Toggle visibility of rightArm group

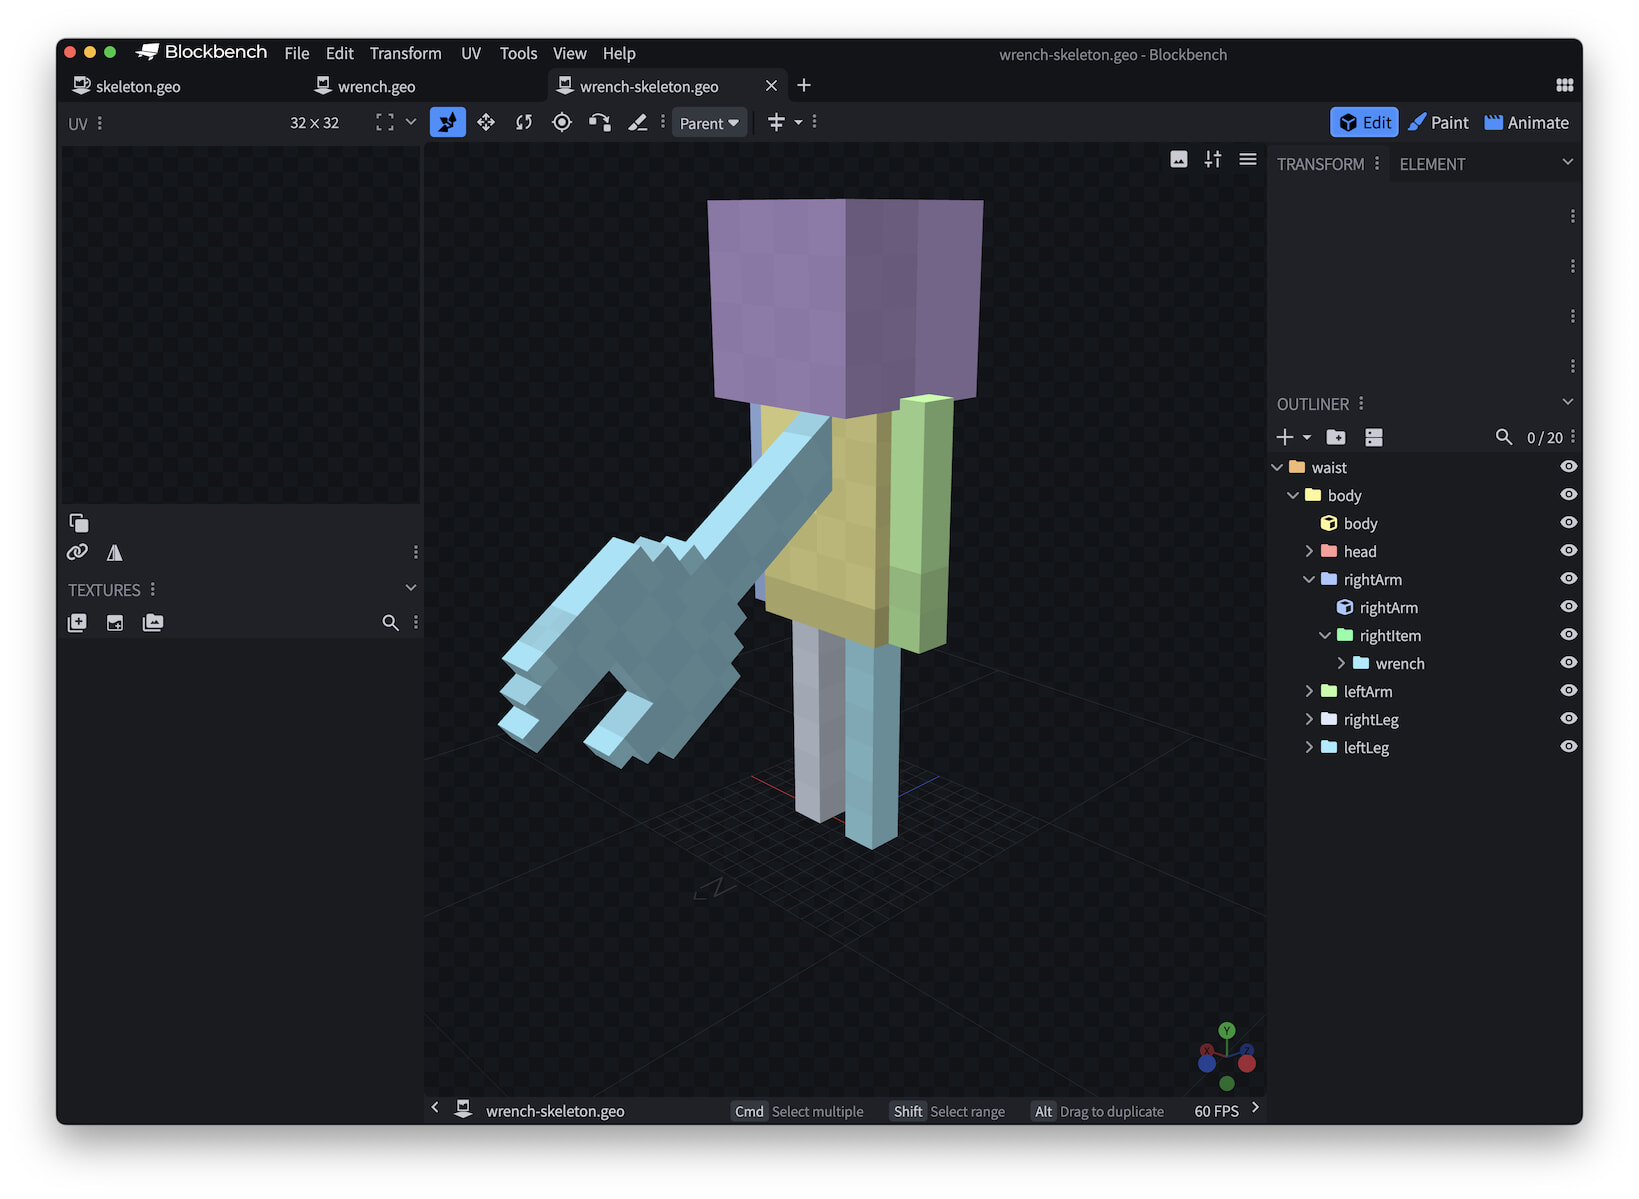[x=1569, y=579]
